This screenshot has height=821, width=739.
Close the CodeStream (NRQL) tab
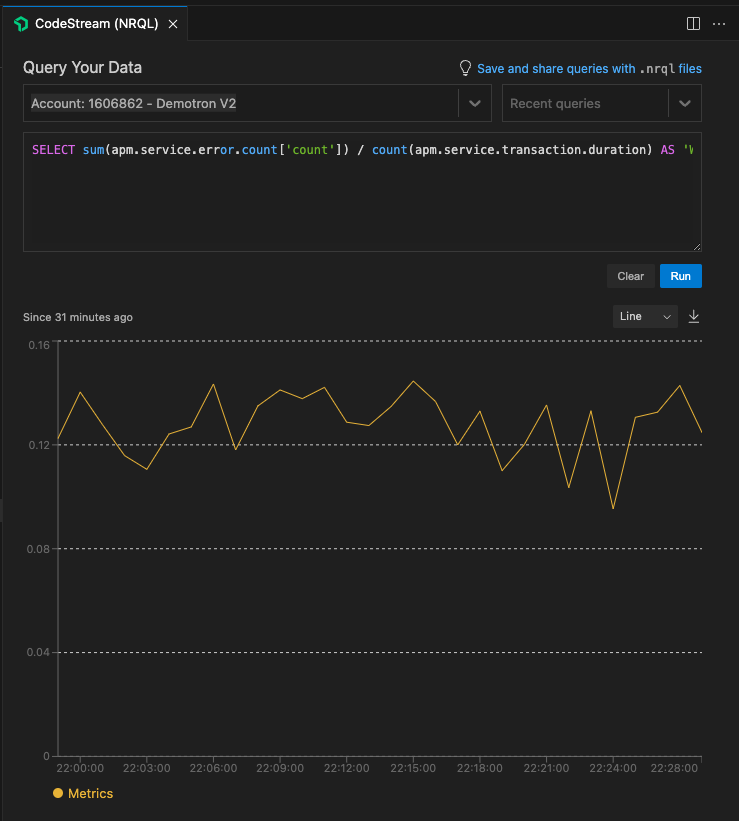pyautogui.click(x=173, y=24)
